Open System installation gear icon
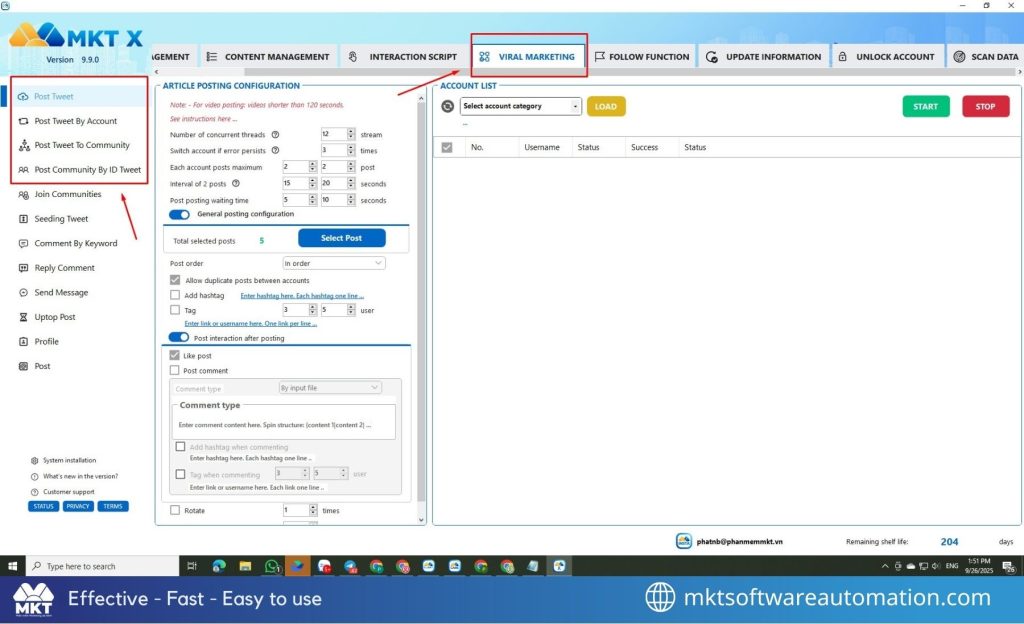This screenshot has width=1024, height=624. pyautogui.click(x=35, y=461)
